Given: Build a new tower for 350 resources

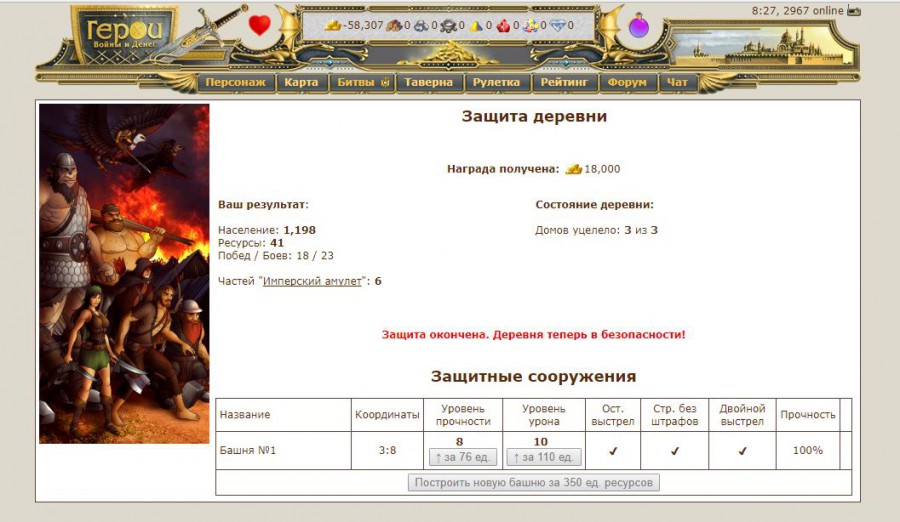Looking at the screenshot, I should tap(533, 483).
